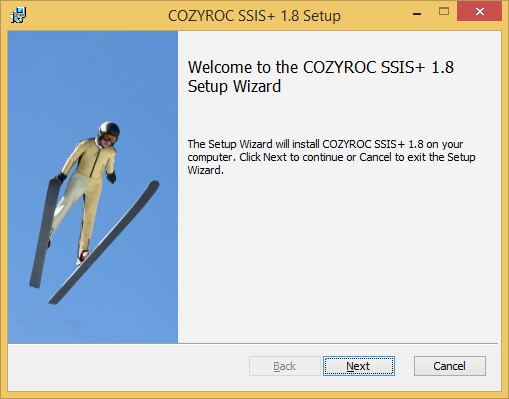Close the setup wizard window
The width and height of the screenshot is (509, 399).
click(479, 12)
